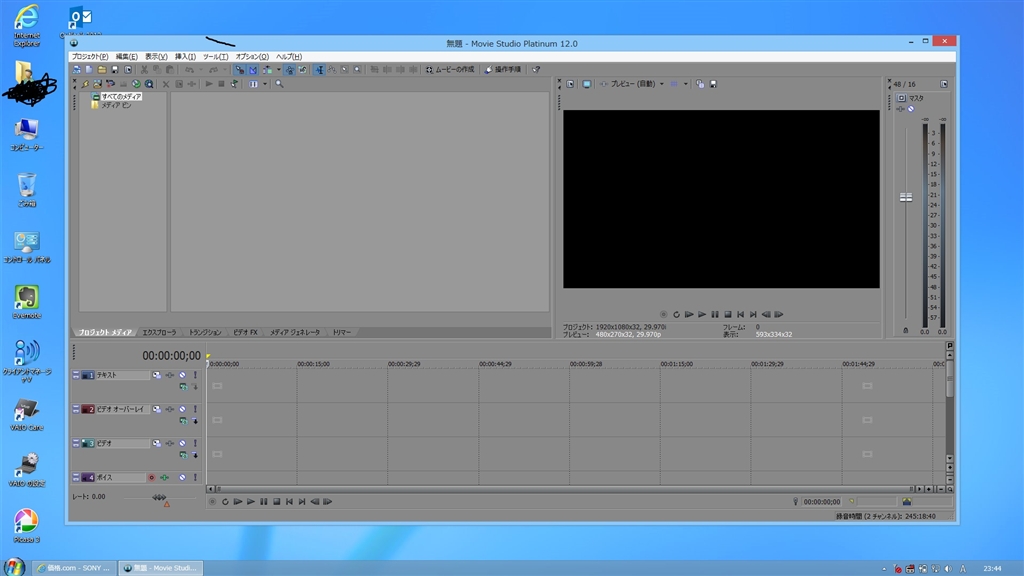Play from timeline transport bar

251,502
